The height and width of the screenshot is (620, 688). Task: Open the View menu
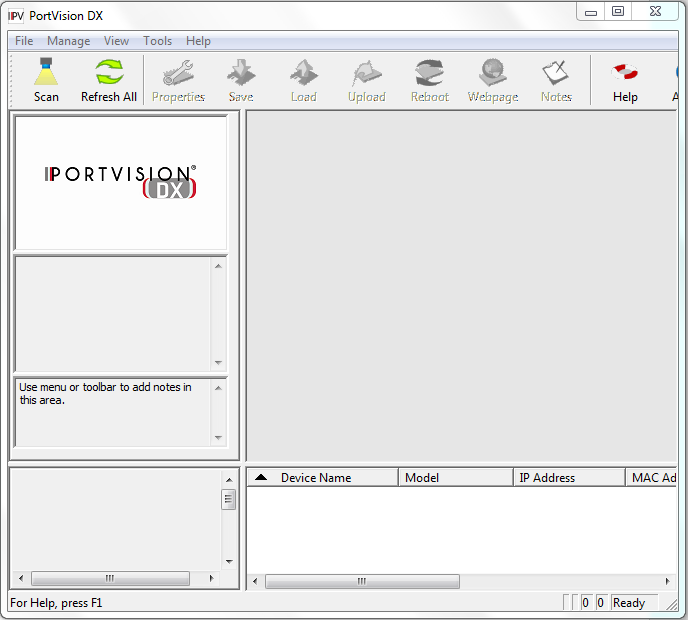(116, 41)
